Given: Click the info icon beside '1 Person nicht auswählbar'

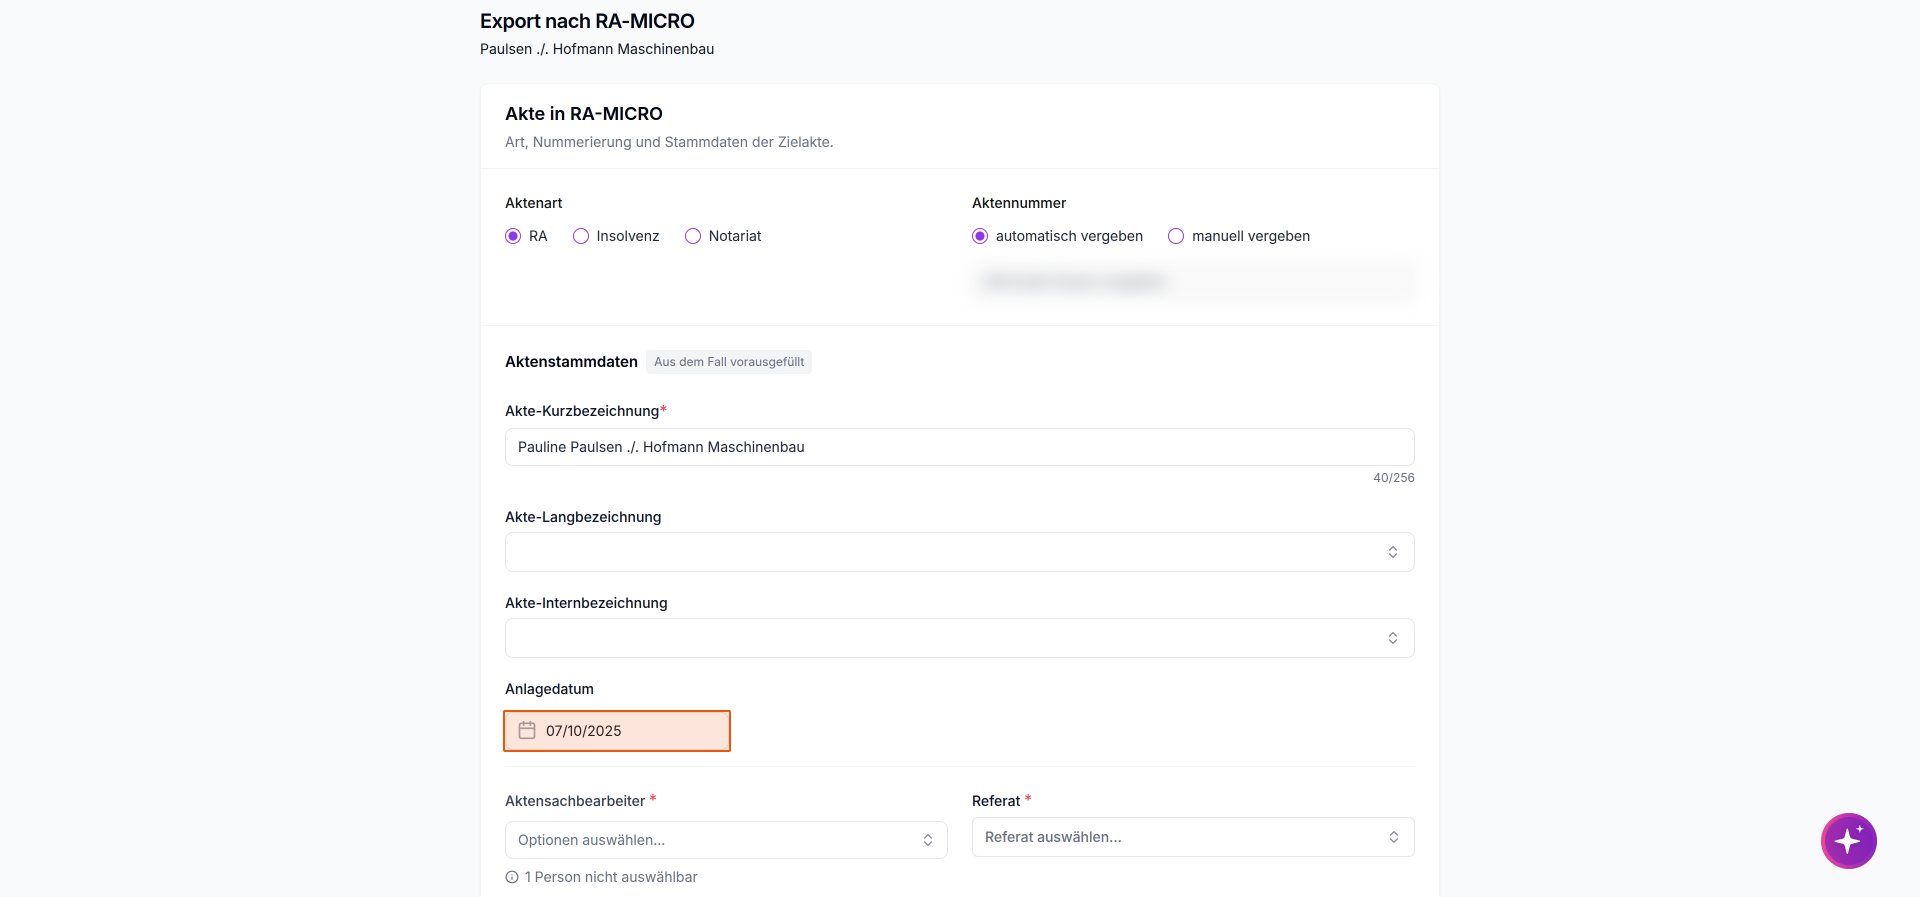Looking at the screenshot, I should click(512, 877).
